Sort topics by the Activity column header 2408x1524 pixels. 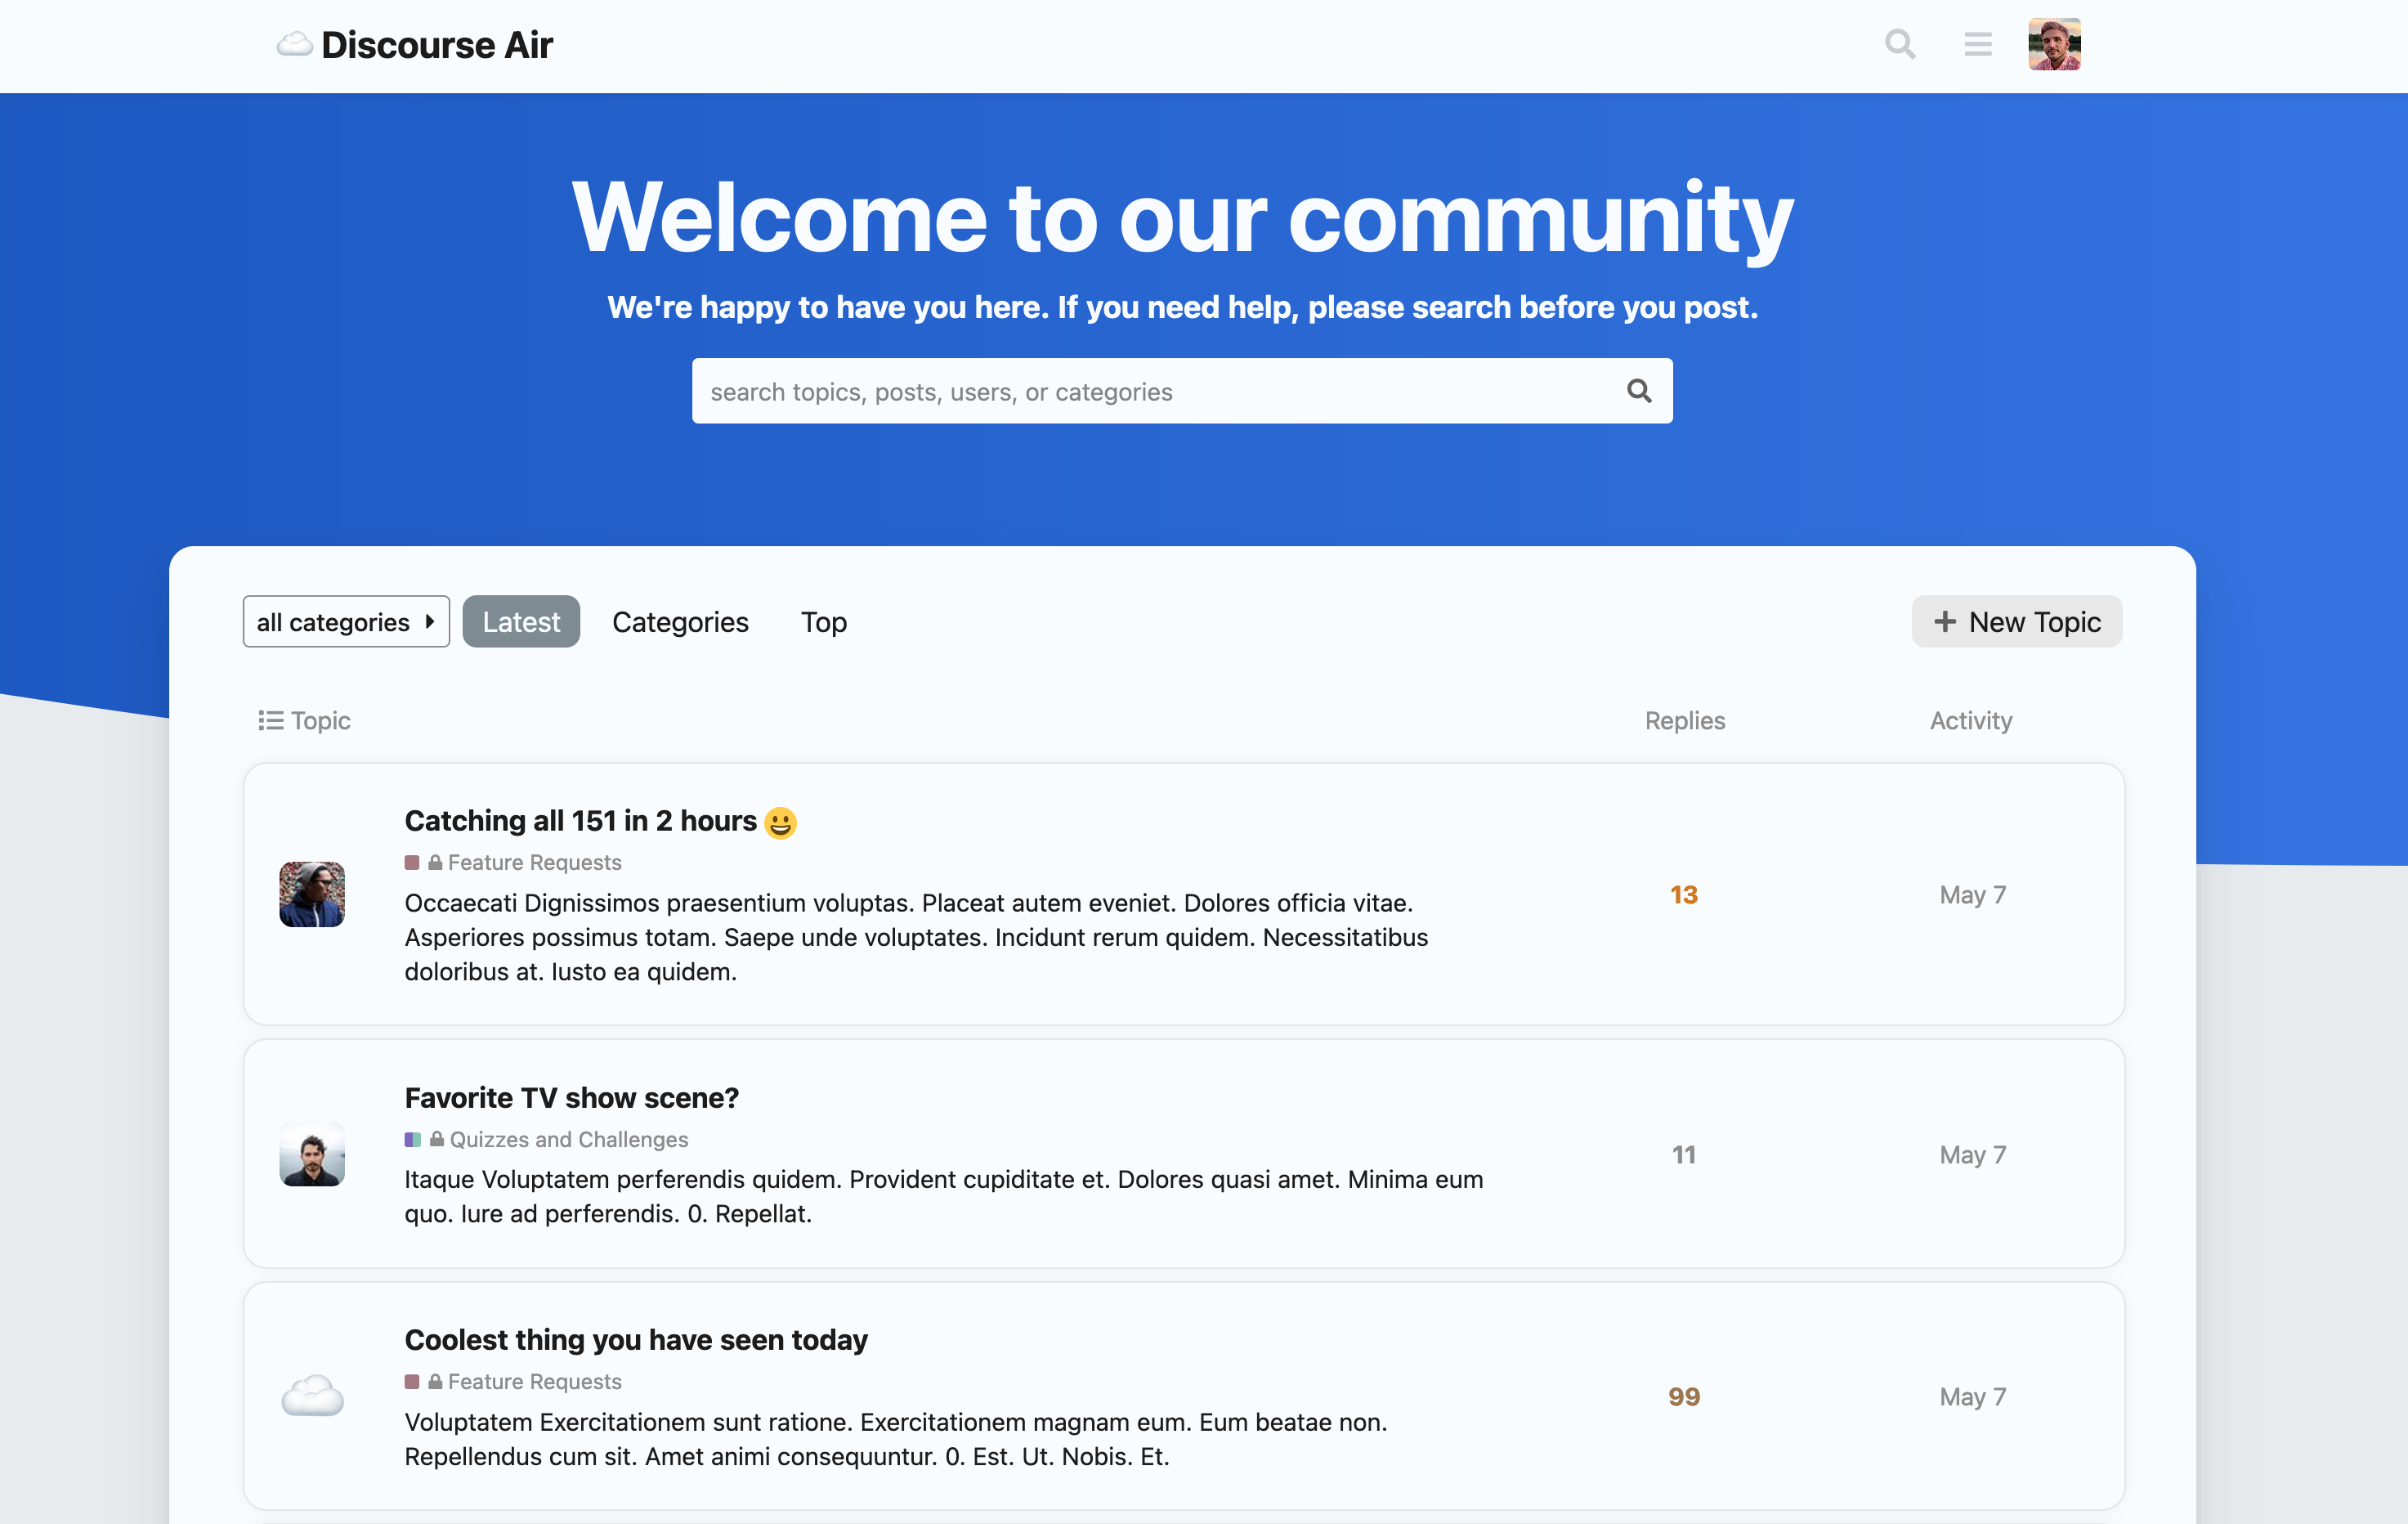coord(1970,720)
